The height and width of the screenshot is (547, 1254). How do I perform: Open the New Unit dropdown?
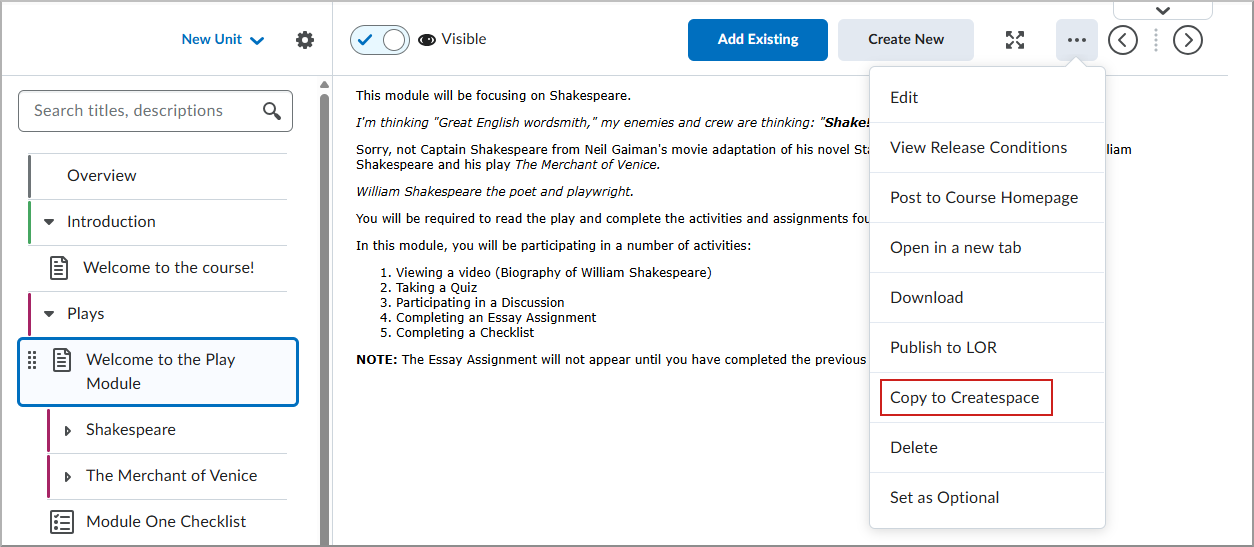click(x=223, y=40)
